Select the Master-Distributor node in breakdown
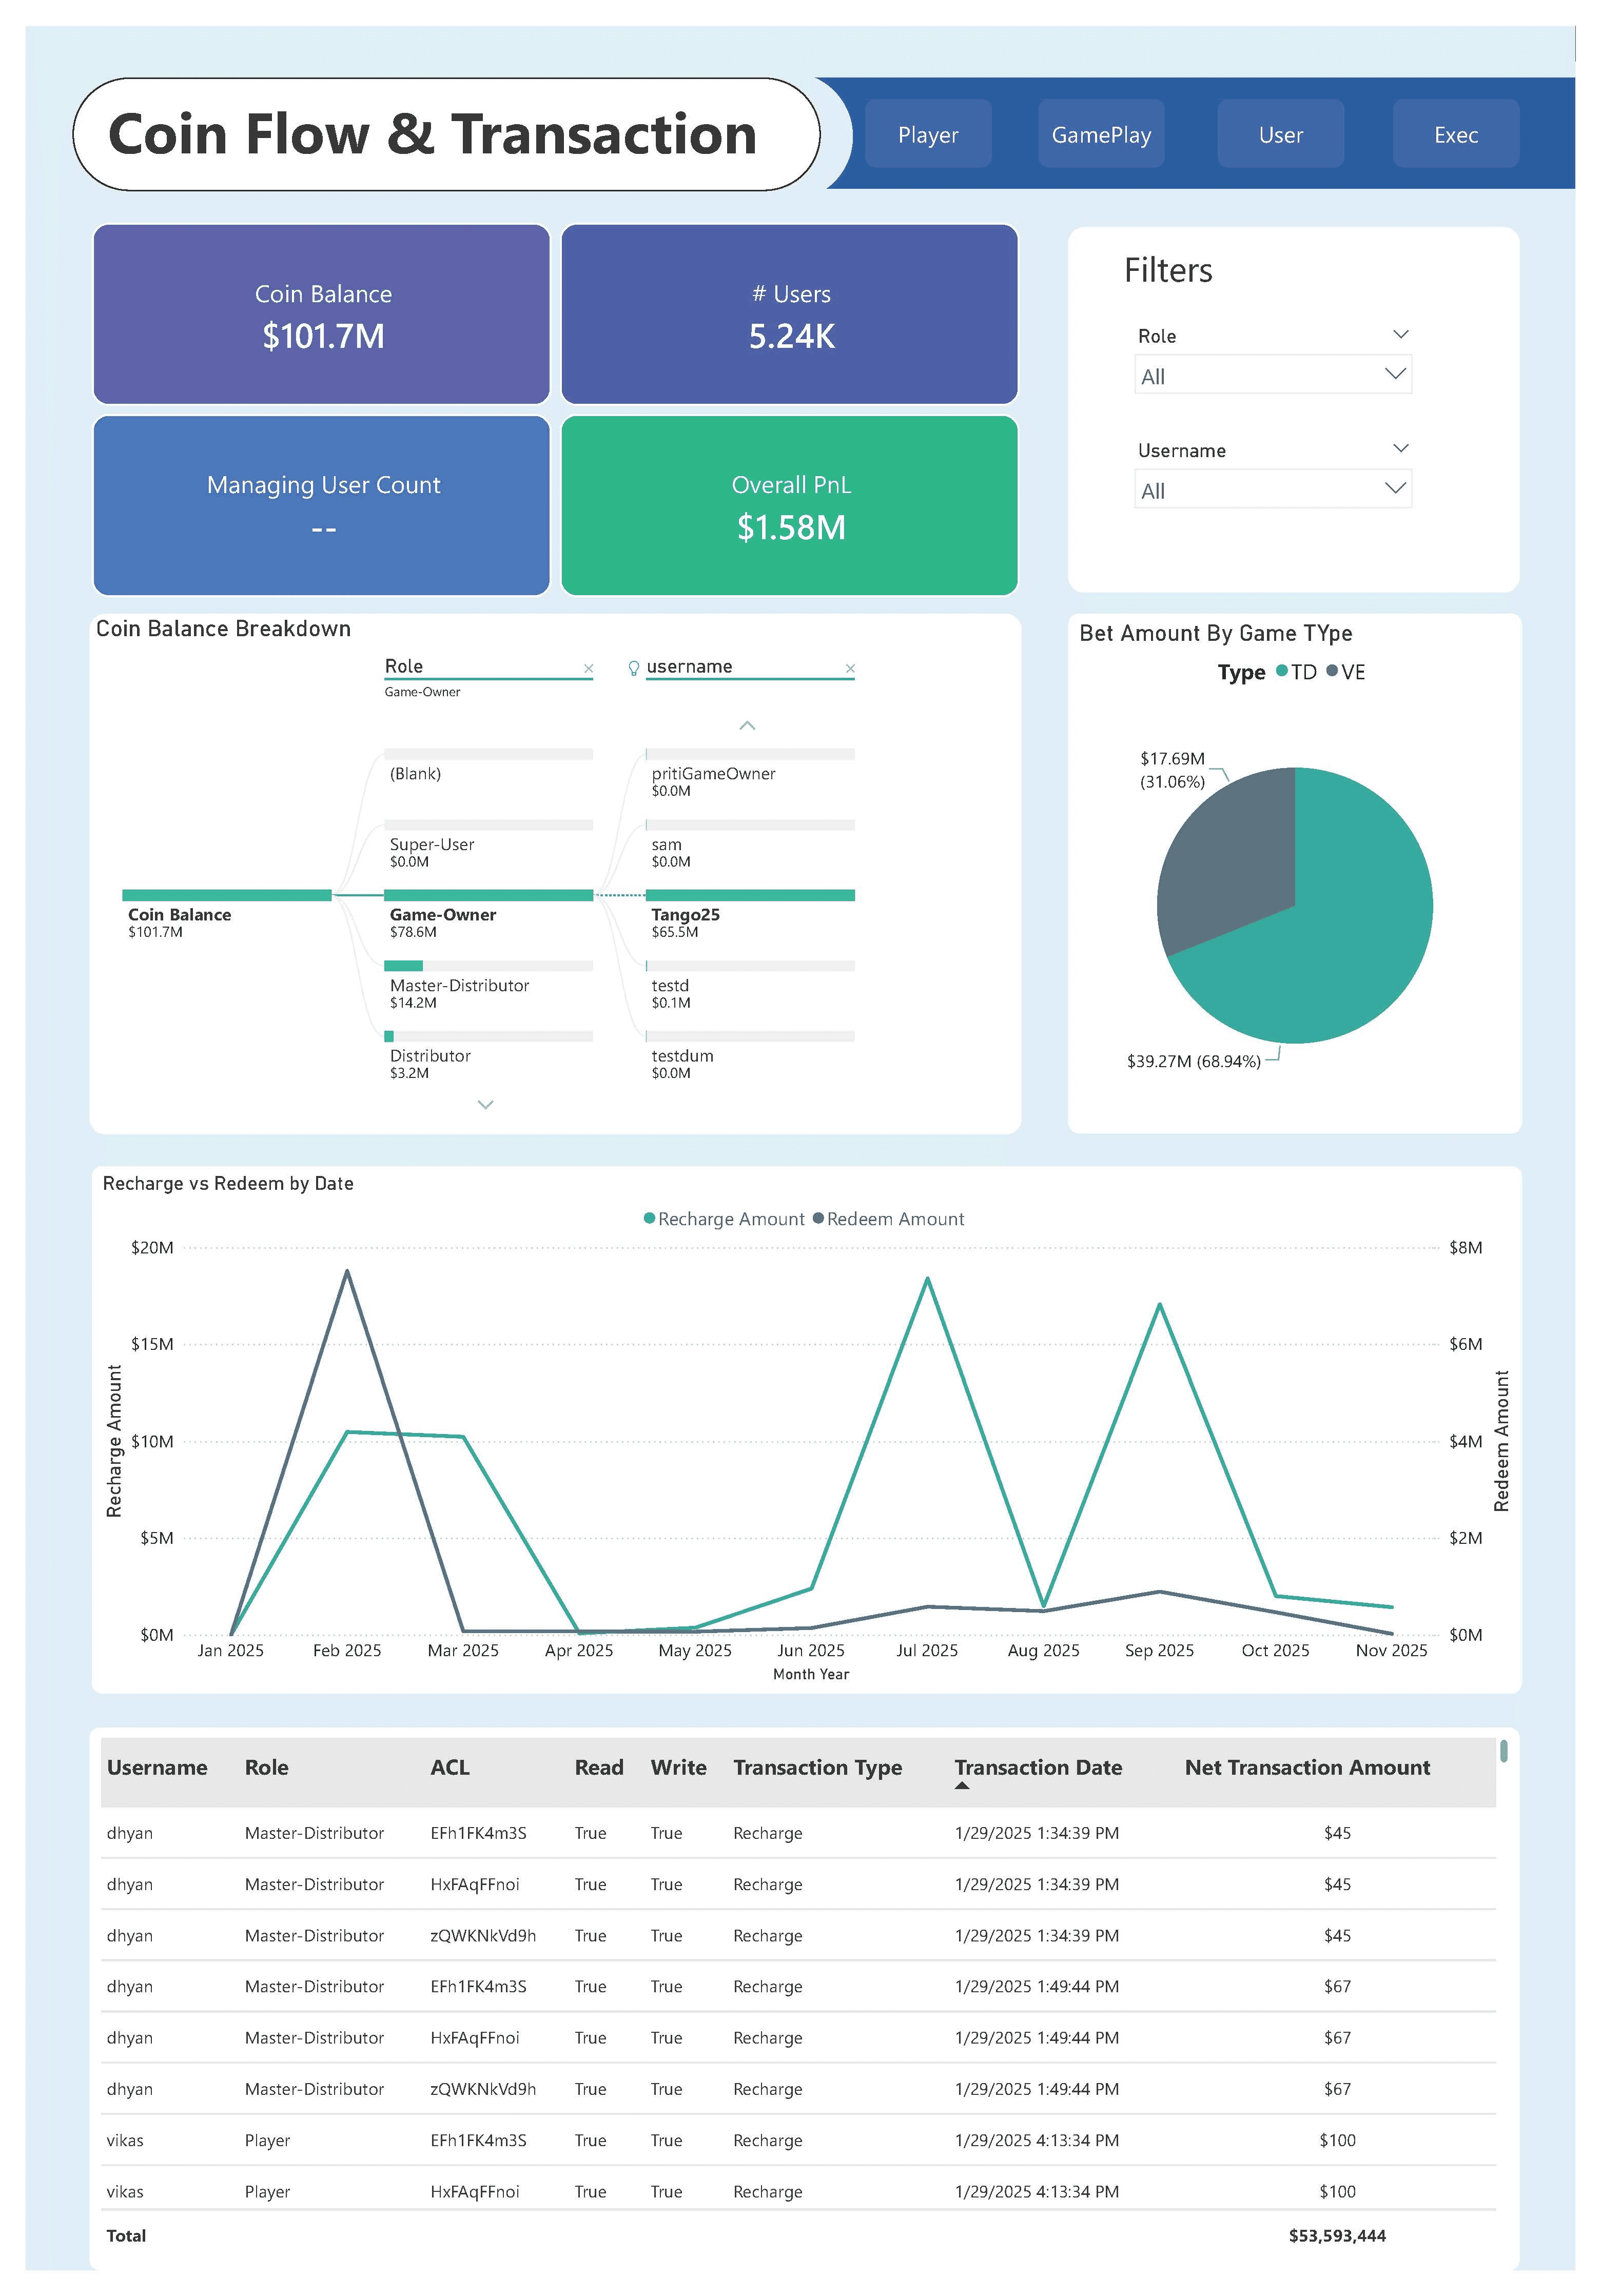Viewport: 1601px width, 2296px height. (x=459, y=985)
